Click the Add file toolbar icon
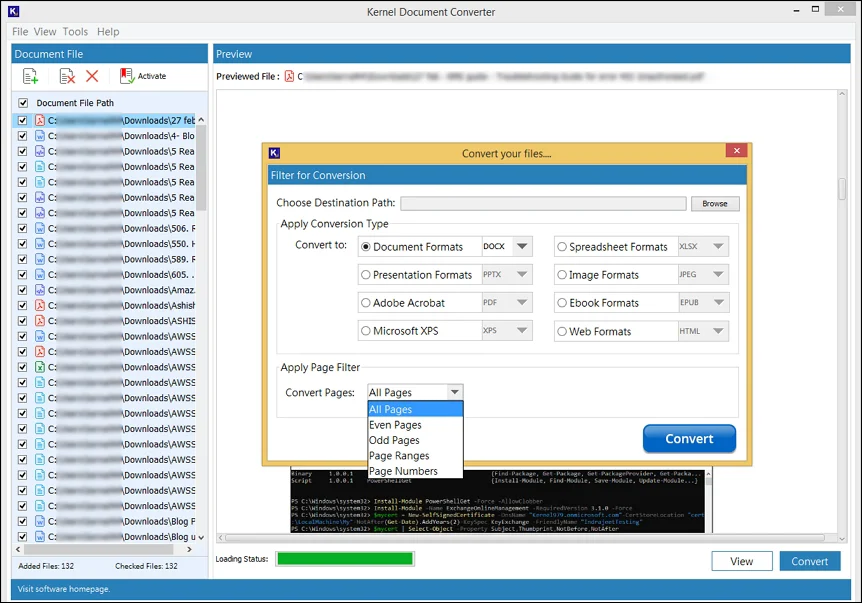Image resolution: width=862 pixels, height=603 pixels. pos(30,76)
